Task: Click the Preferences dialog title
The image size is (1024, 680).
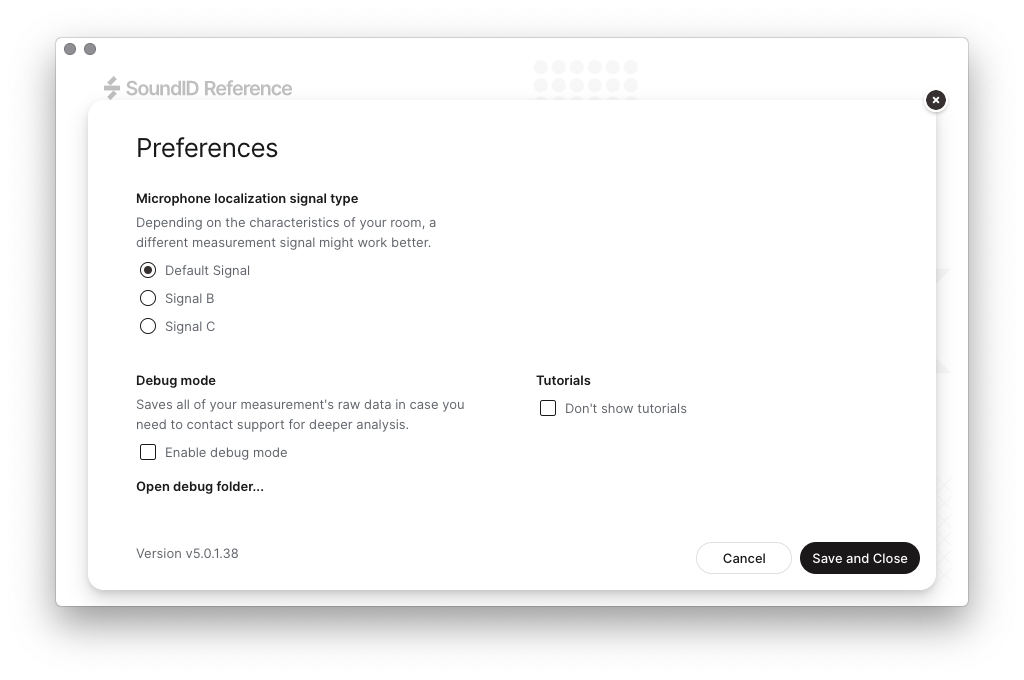Action: point(207,148)
